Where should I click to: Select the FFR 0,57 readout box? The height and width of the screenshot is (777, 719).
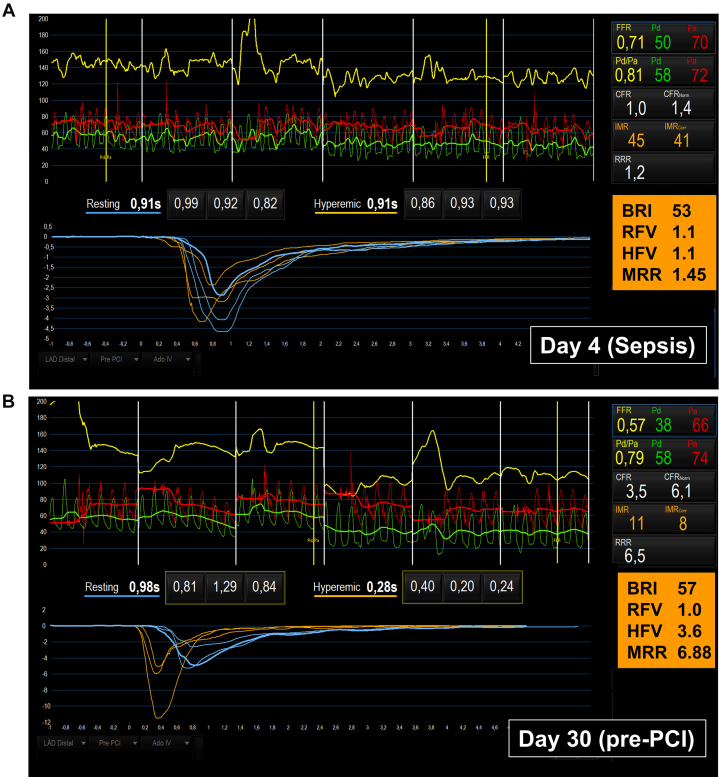coord(664,420)
